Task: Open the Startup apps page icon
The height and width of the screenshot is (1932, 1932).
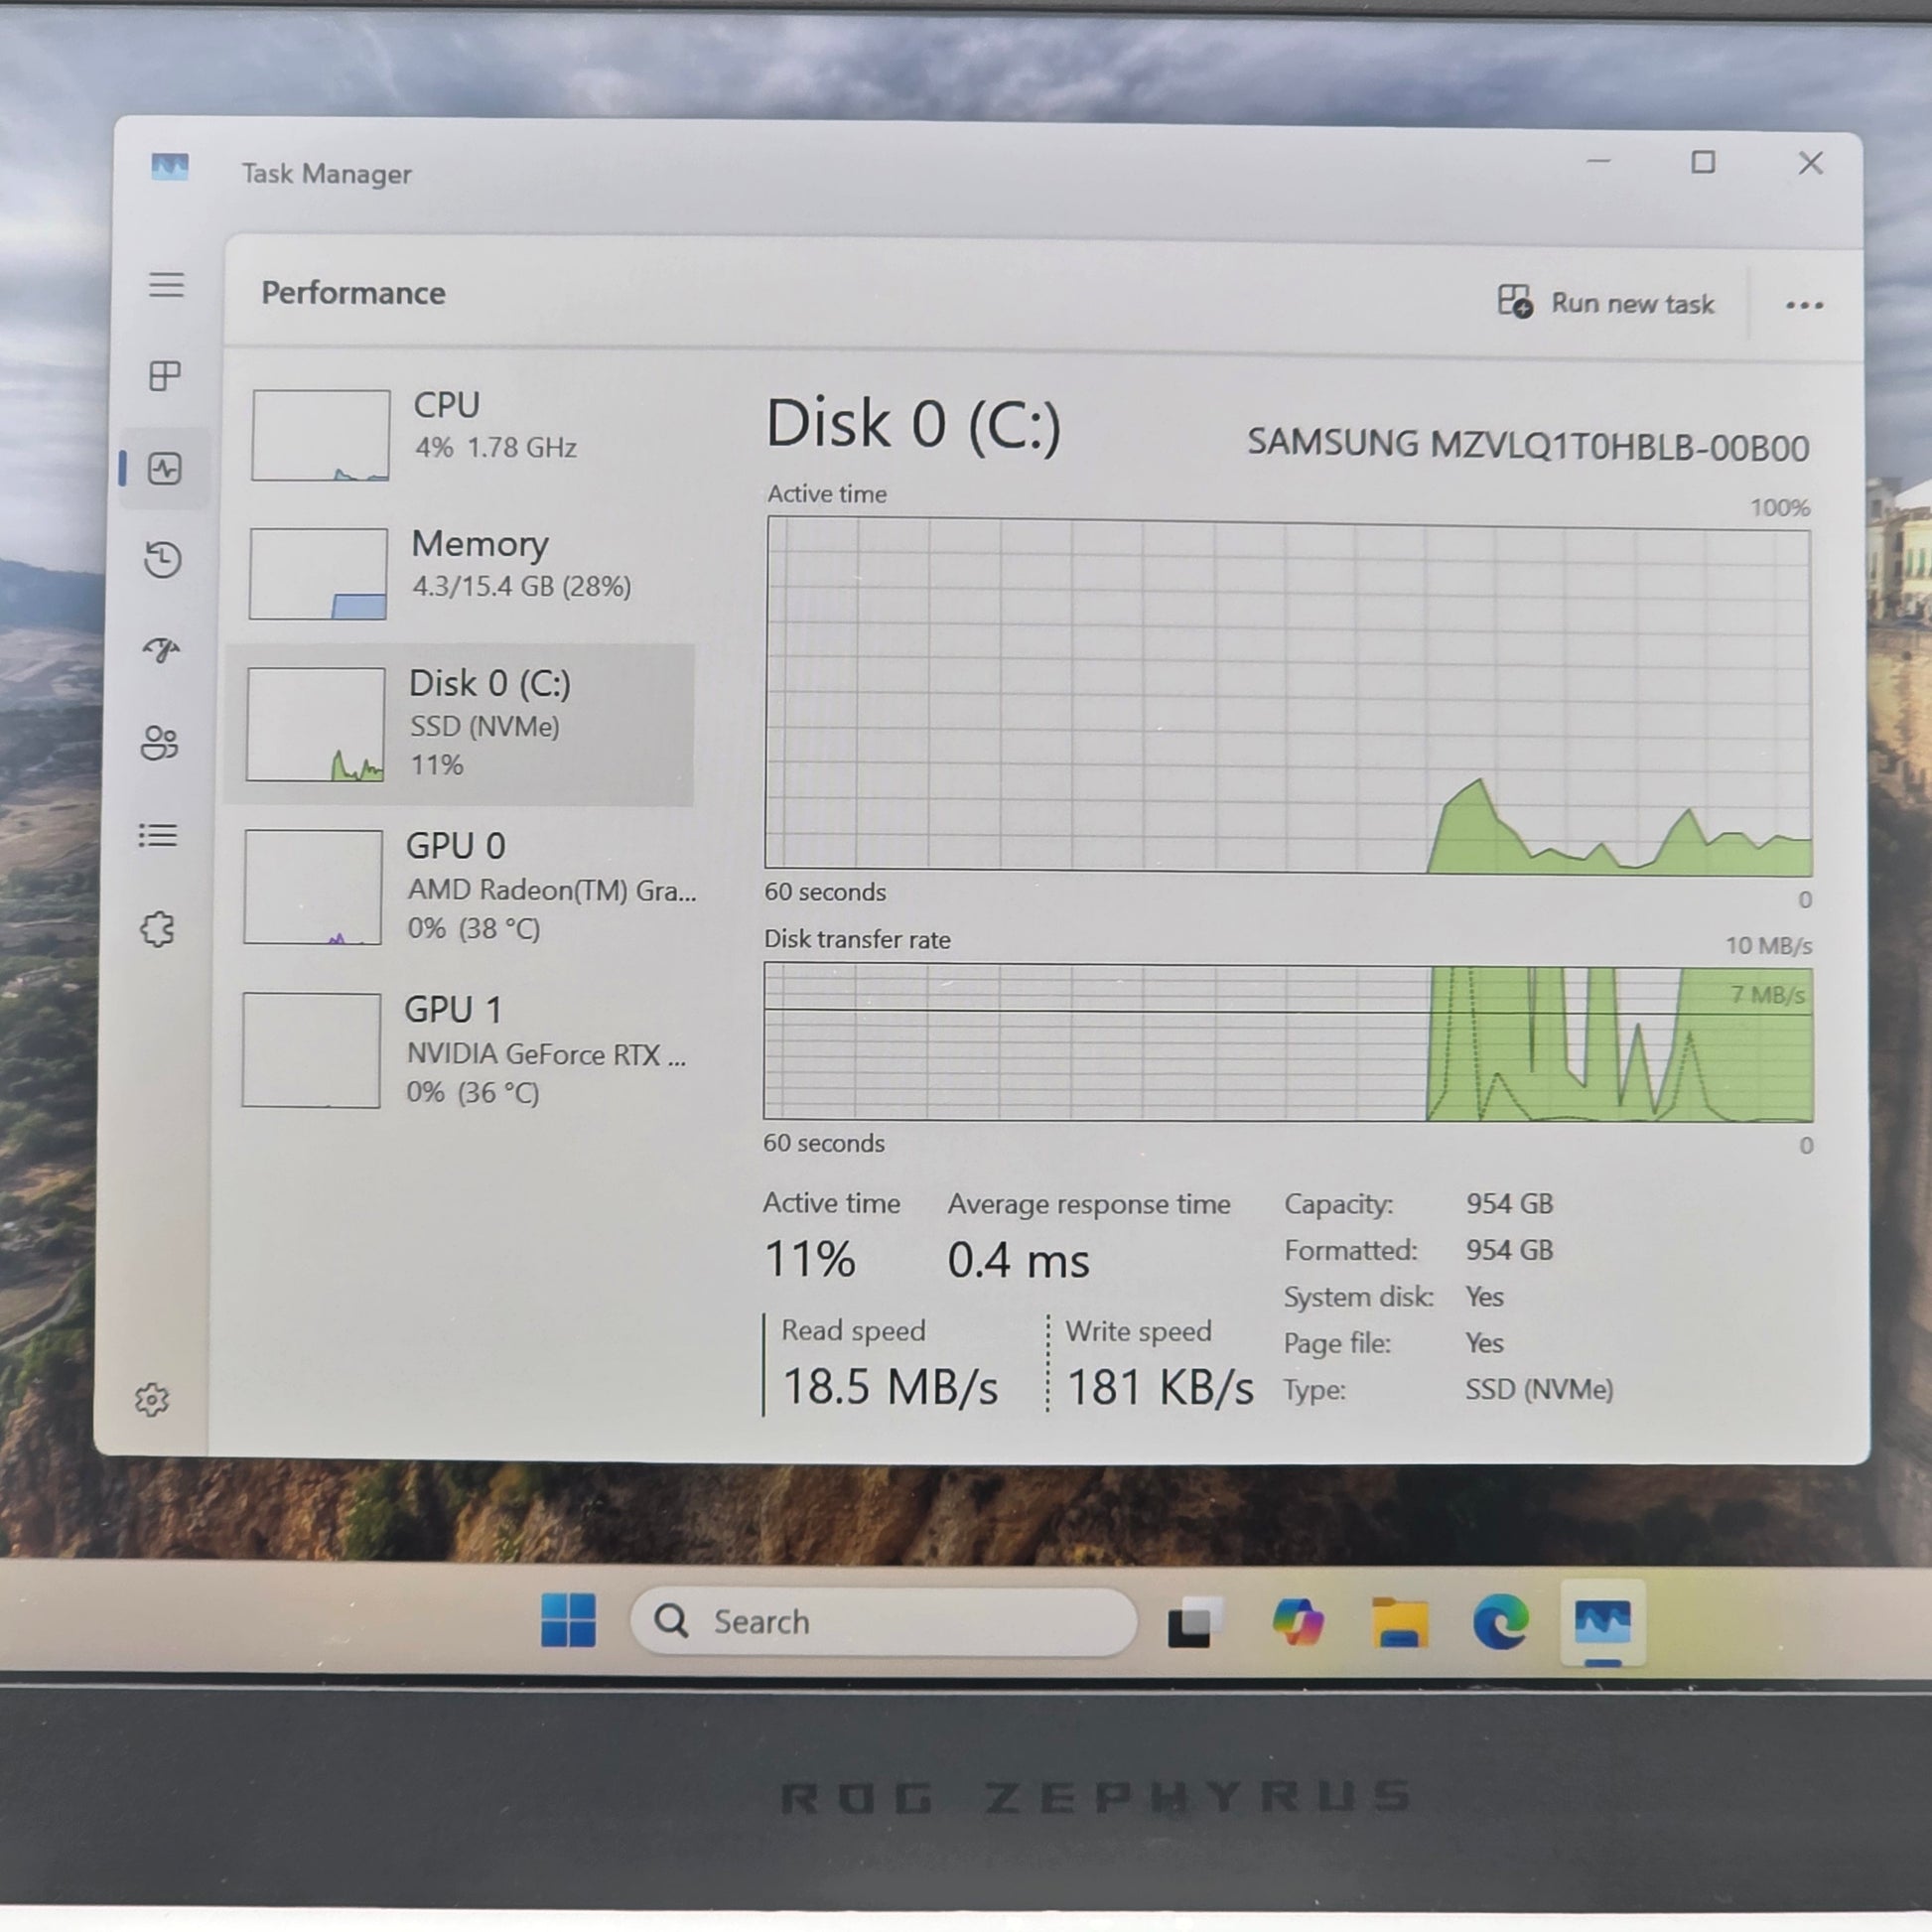Action: click(161, 651)
